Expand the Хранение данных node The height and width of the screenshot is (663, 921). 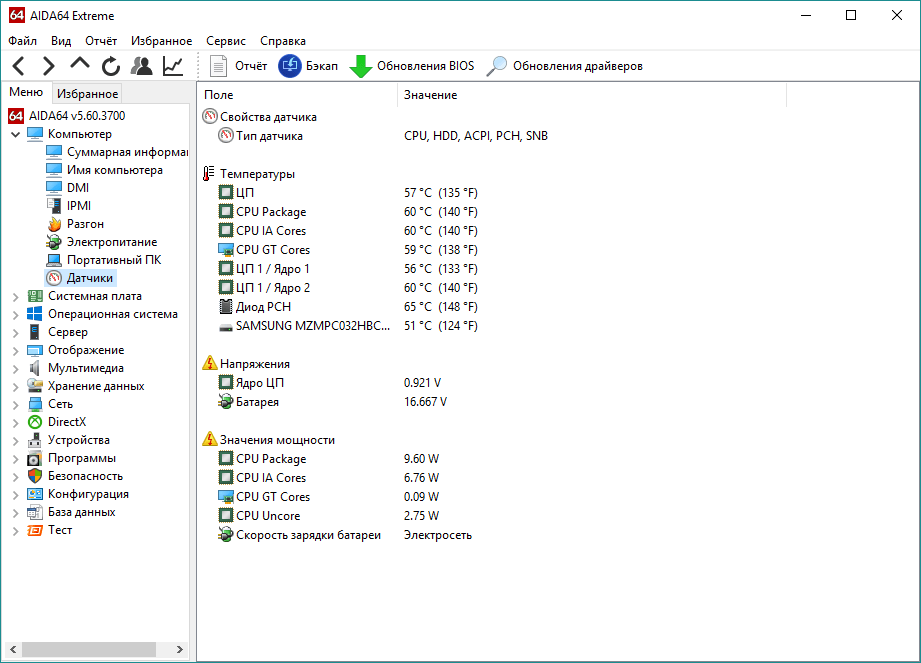(x=15, y=386)
